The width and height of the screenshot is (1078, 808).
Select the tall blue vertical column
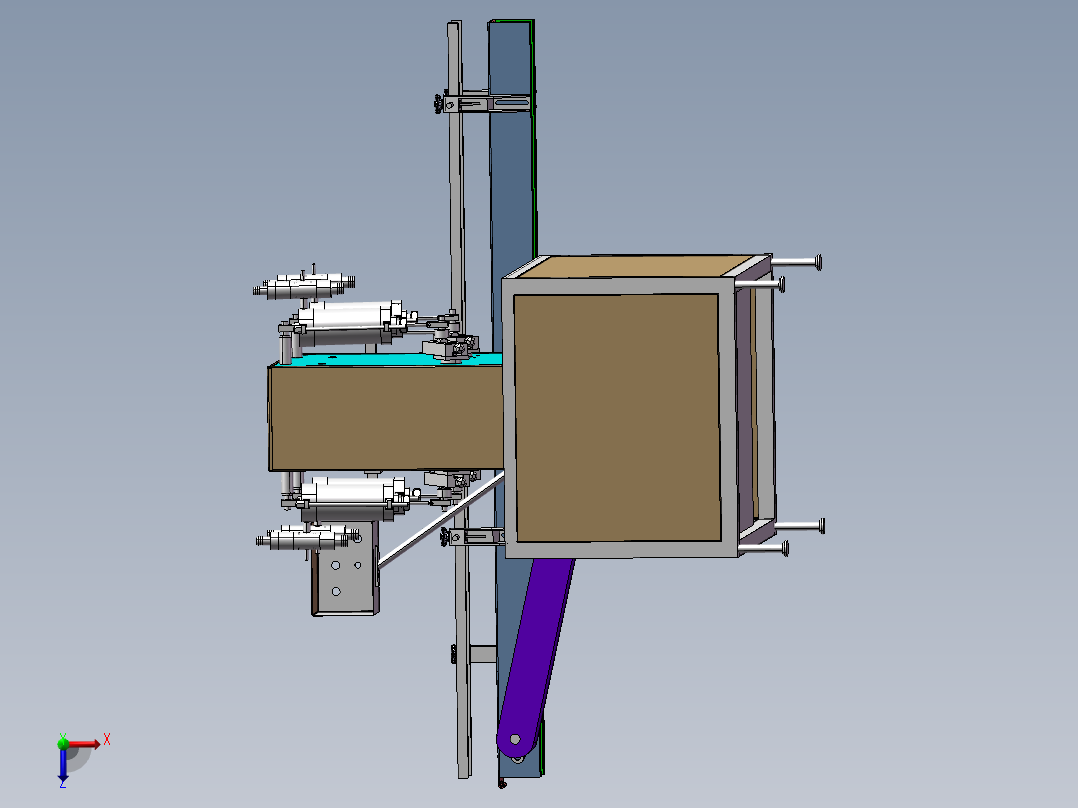click(x=512, y=186)
